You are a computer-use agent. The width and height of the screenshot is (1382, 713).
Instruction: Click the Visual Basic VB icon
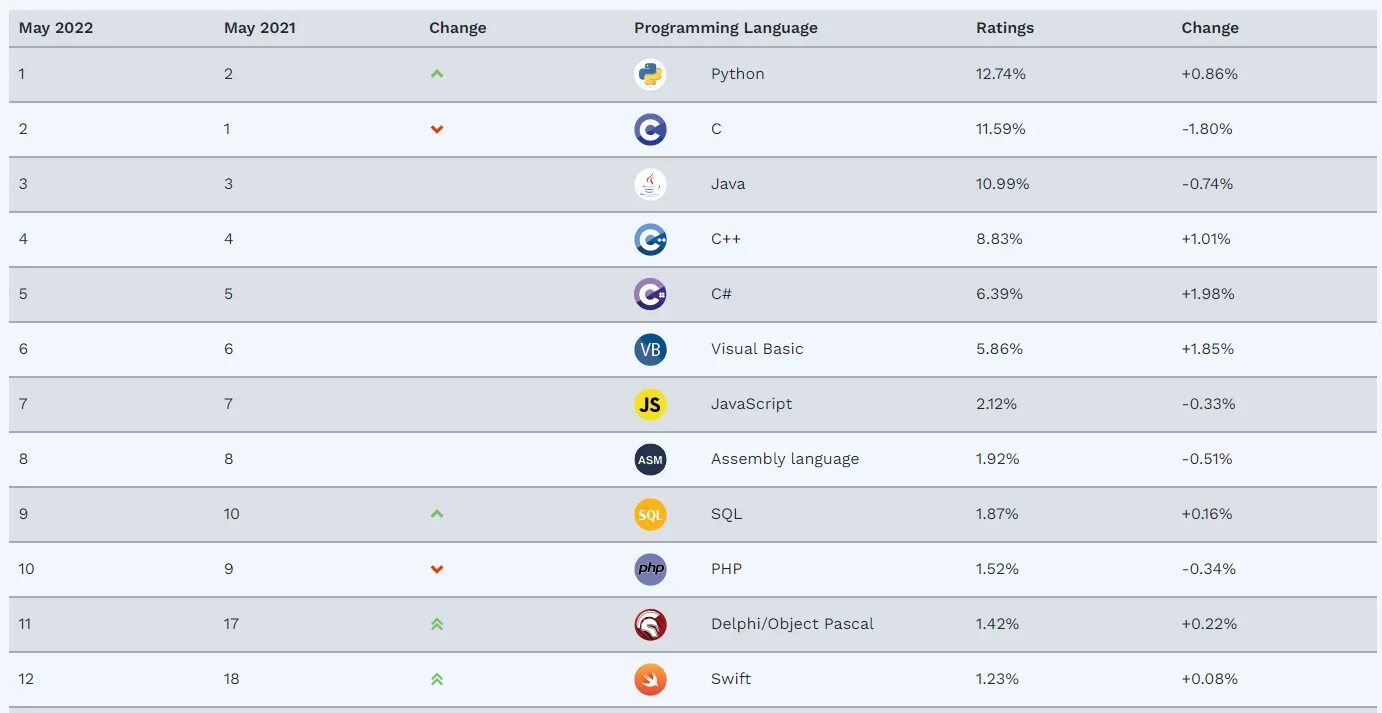(x=650, y=349)
